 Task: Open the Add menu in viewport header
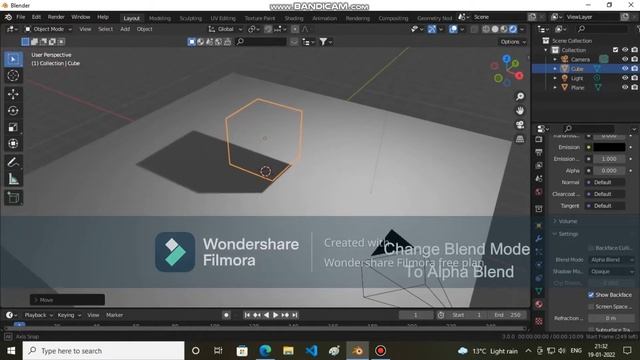(x=125, y=29)
